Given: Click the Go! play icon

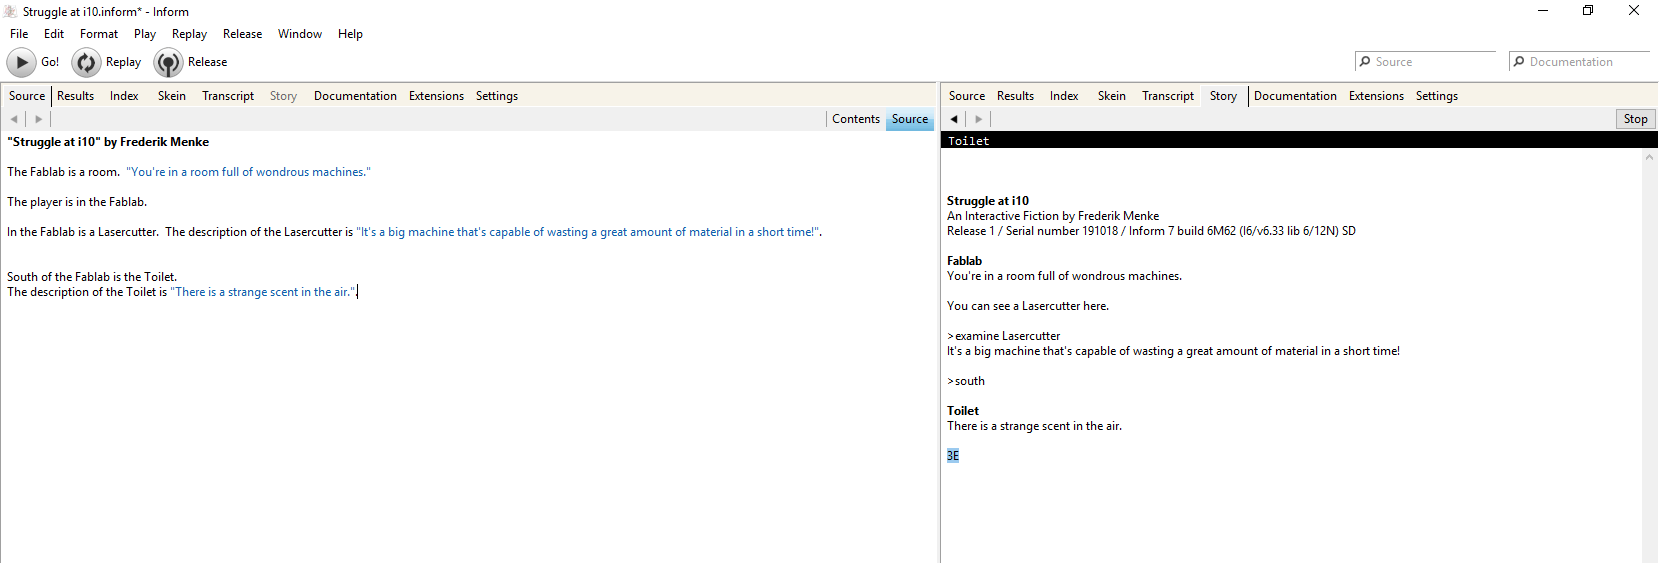Looking at the screenshot, I should 21,62.
